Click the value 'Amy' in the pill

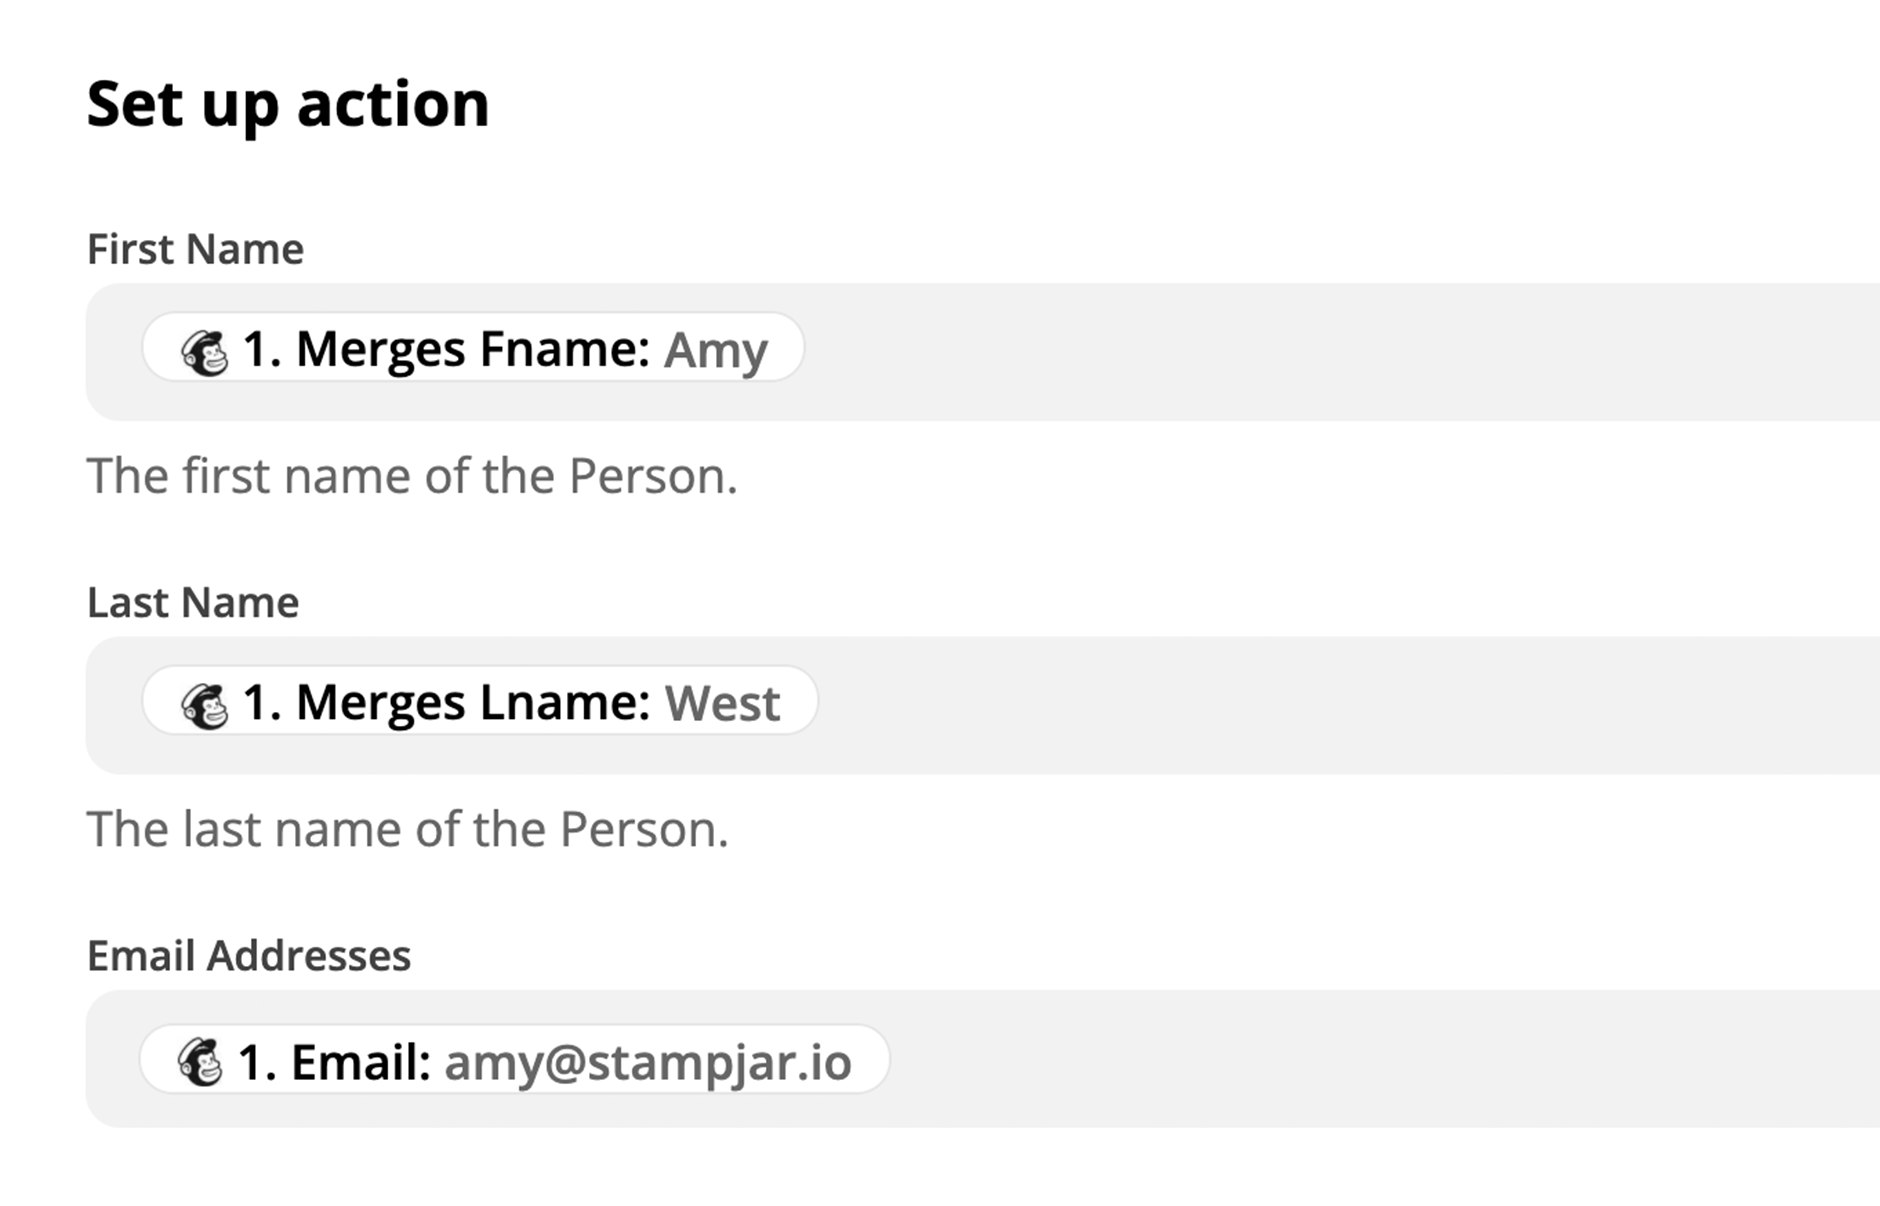716,352
